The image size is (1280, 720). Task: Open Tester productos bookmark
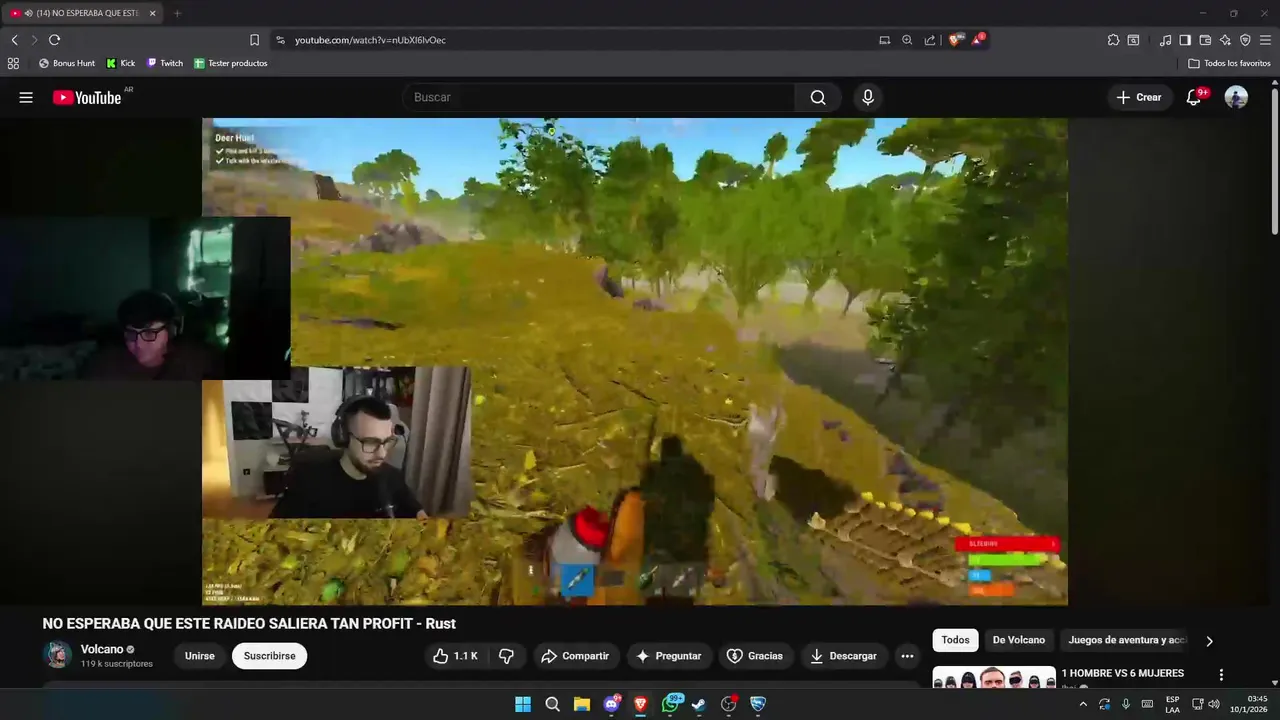[x=231, y=63]
